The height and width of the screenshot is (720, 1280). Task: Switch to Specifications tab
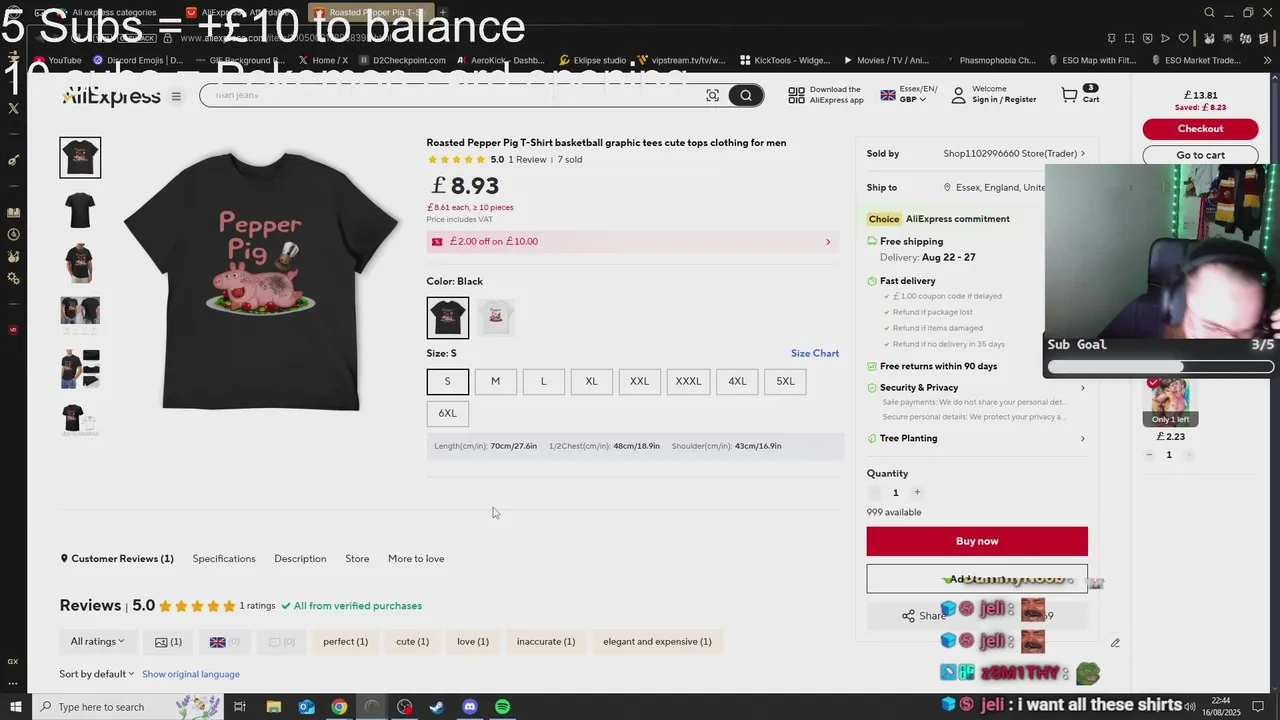click(x=224, y=559)
